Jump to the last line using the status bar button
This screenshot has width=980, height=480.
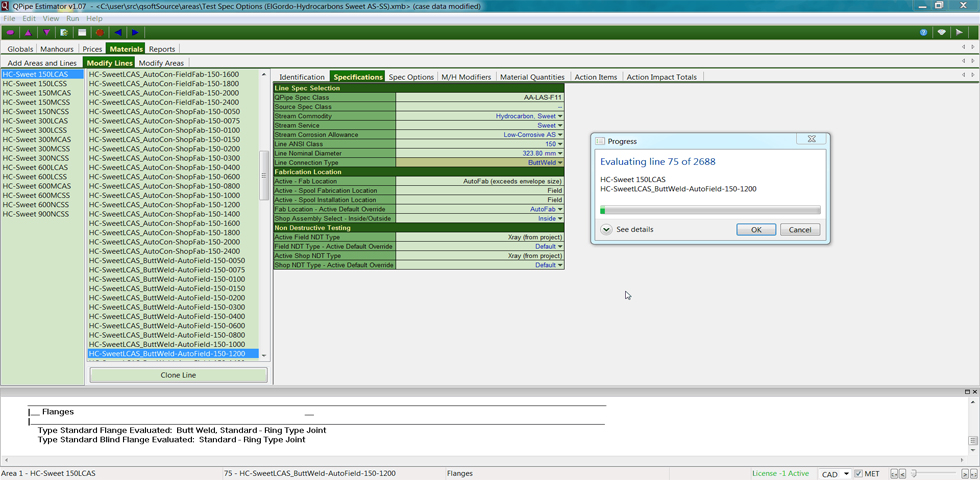click(974, 474)
